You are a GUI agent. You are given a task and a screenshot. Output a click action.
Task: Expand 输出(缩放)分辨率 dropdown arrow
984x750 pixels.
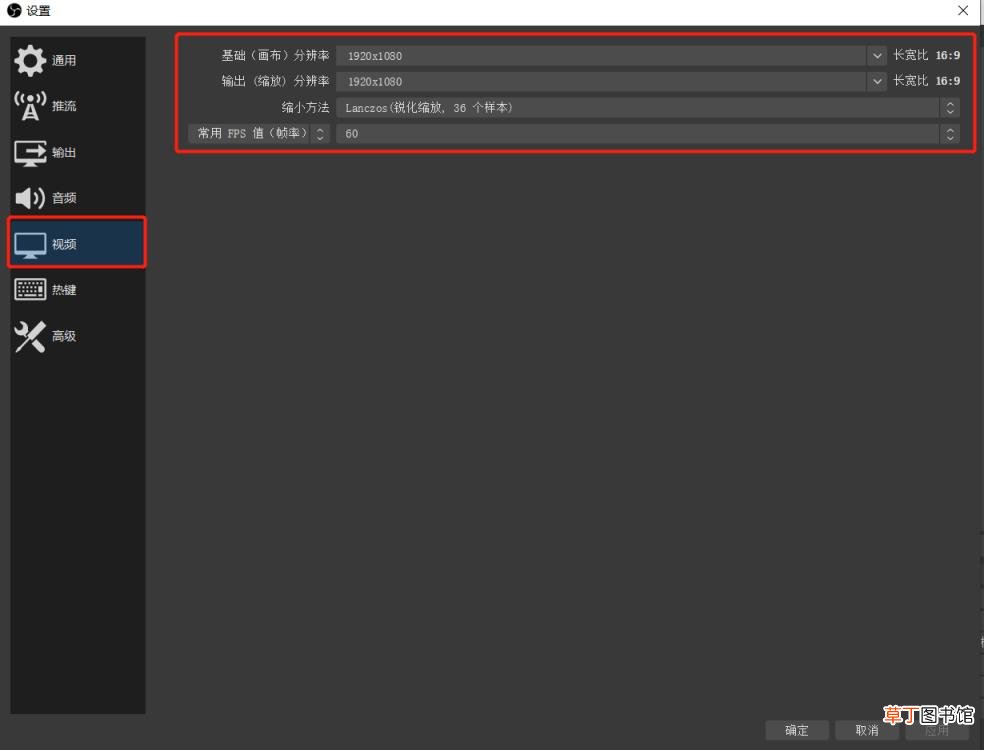point(877,82)
